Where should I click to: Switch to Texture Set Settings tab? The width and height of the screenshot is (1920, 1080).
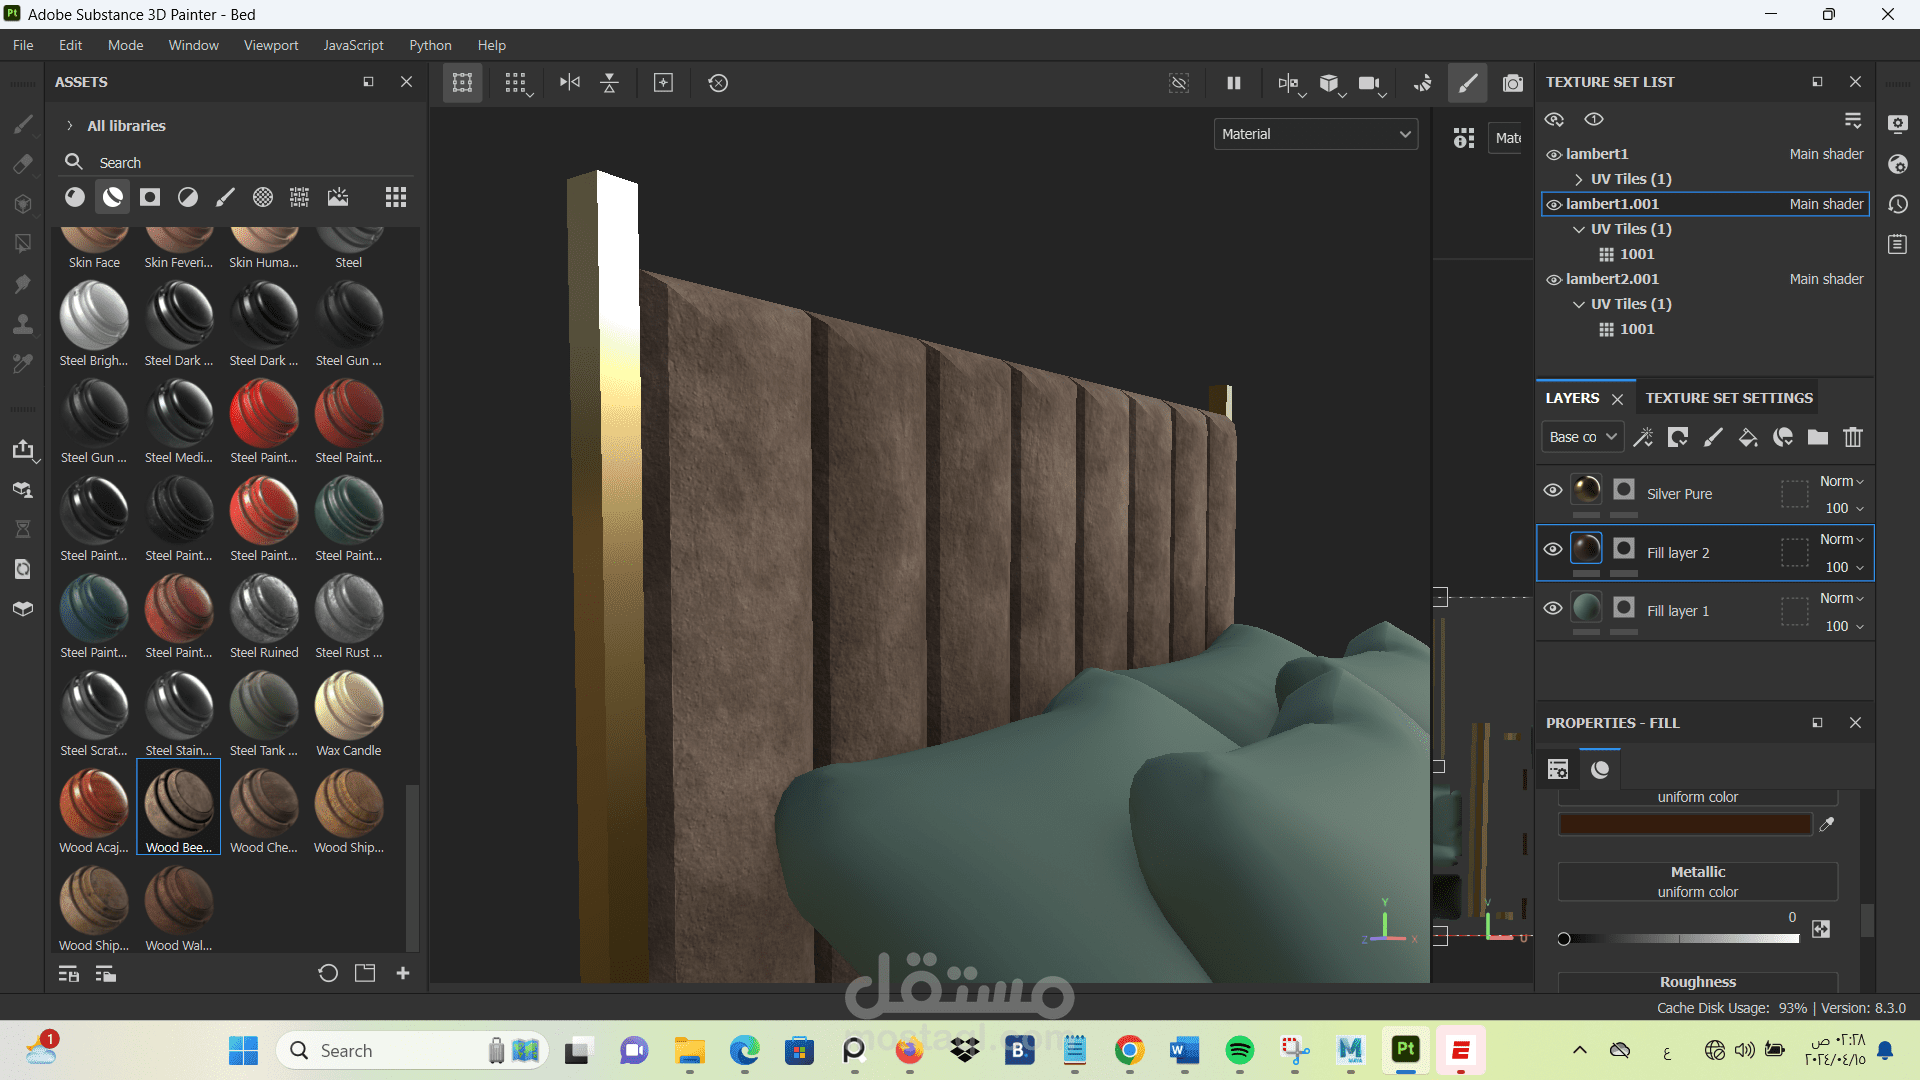(1728, 398)
